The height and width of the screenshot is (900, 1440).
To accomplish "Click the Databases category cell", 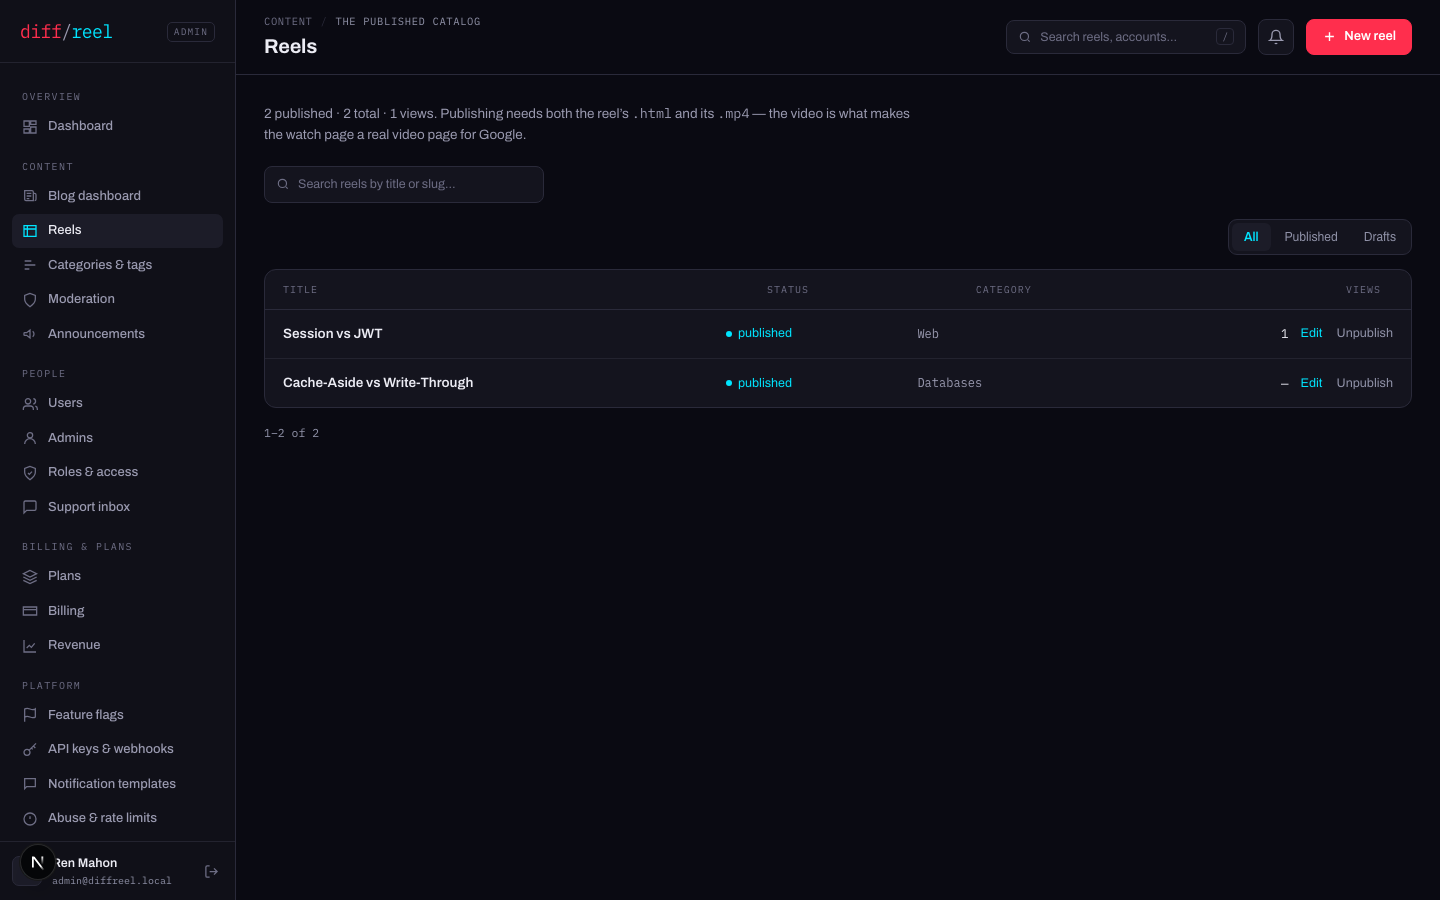I will [x=950, y=383].
